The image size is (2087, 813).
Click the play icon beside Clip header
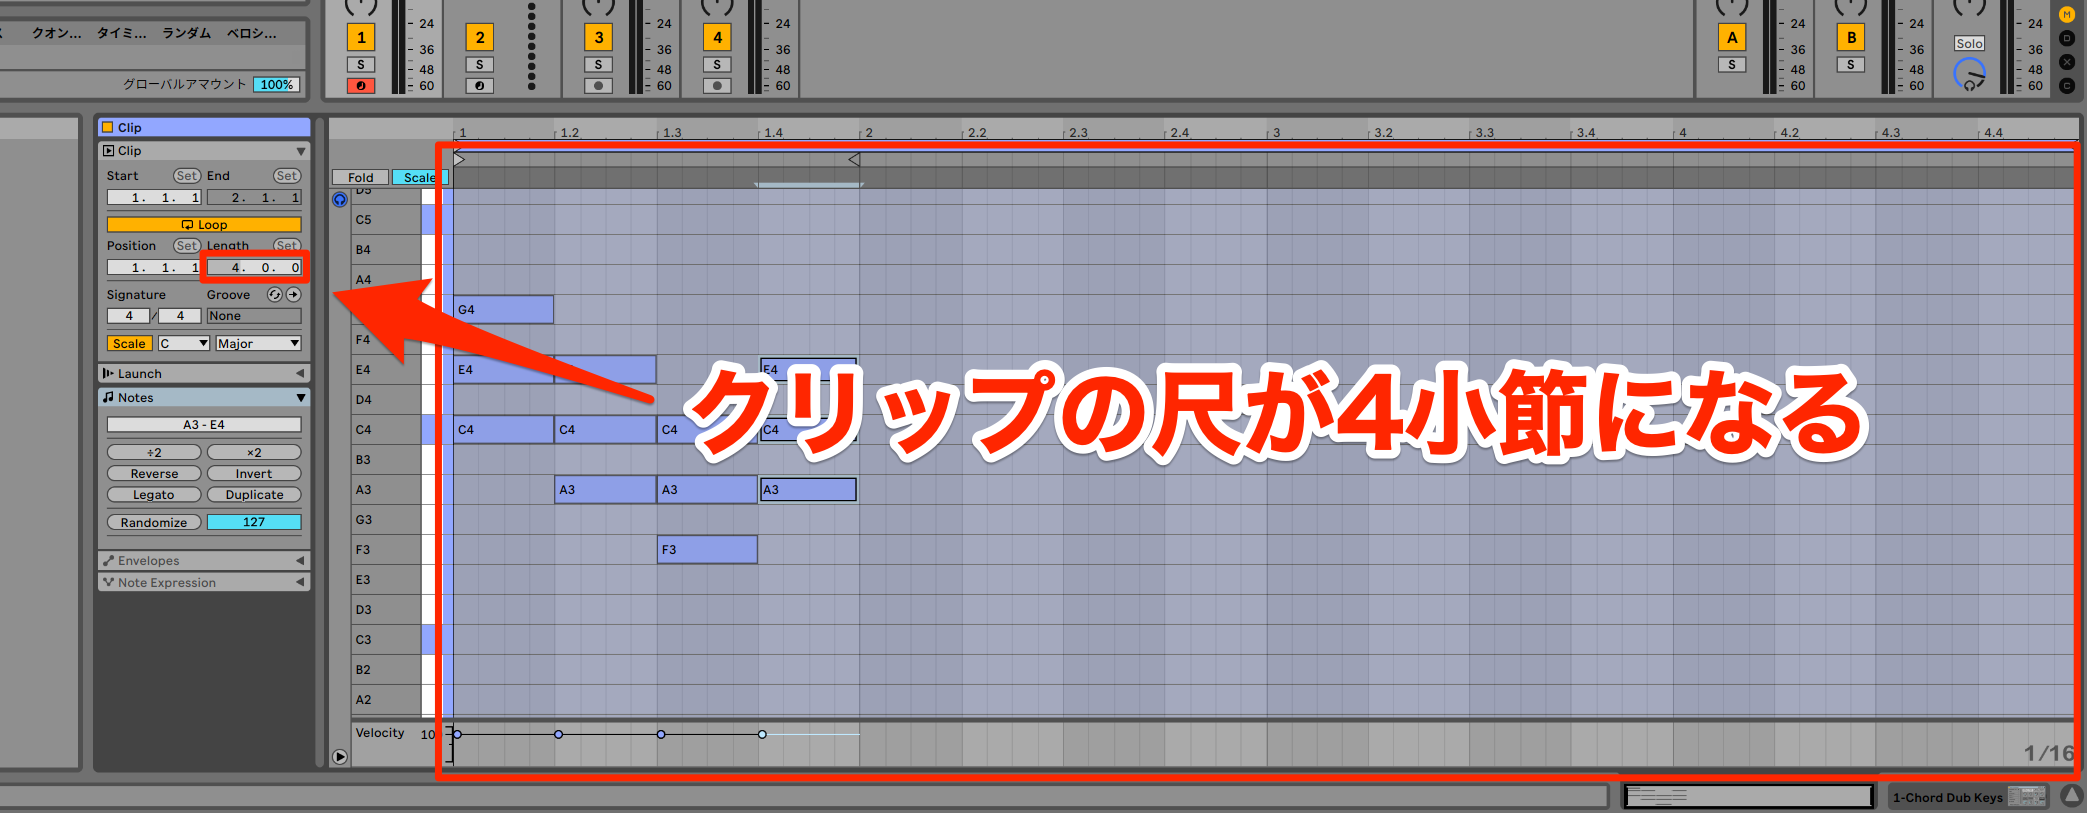click(109, 151)
